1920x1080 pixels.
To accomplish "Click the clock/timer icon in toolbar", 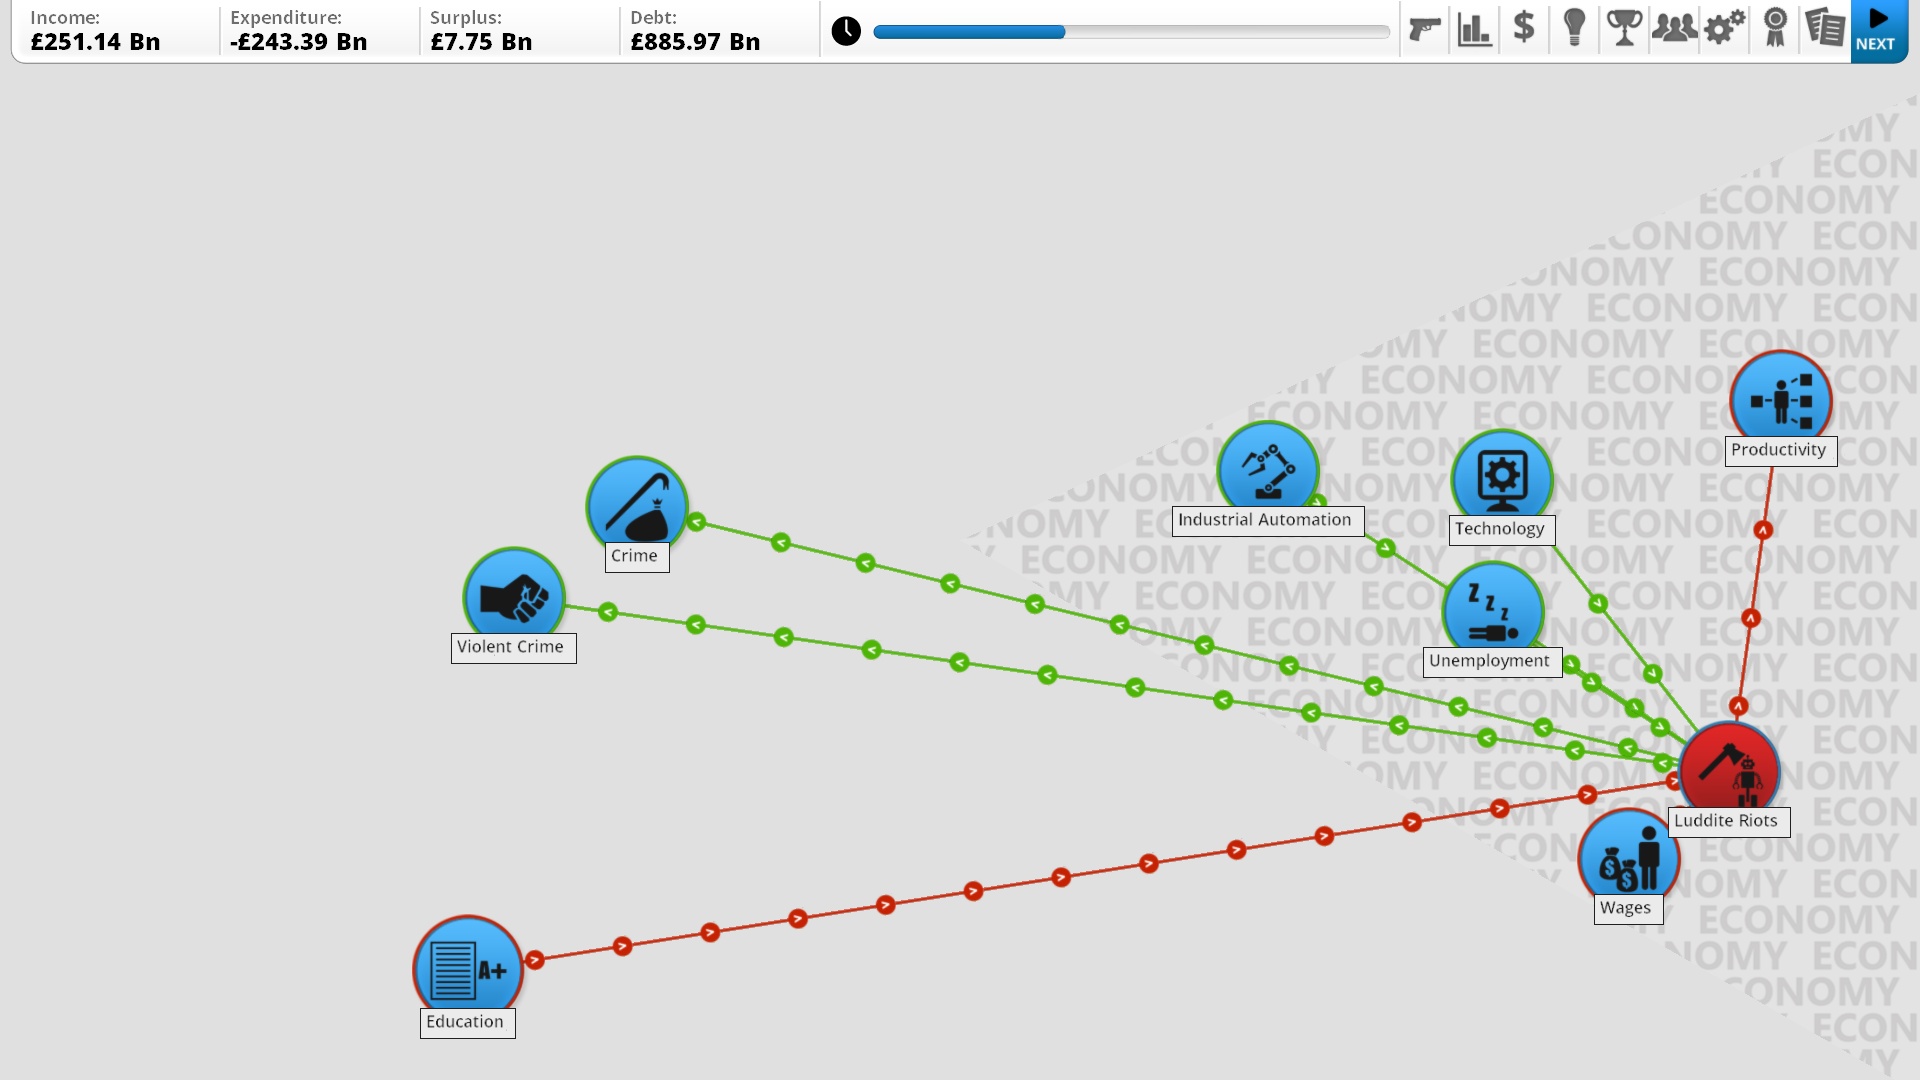I will coord(847,29).
